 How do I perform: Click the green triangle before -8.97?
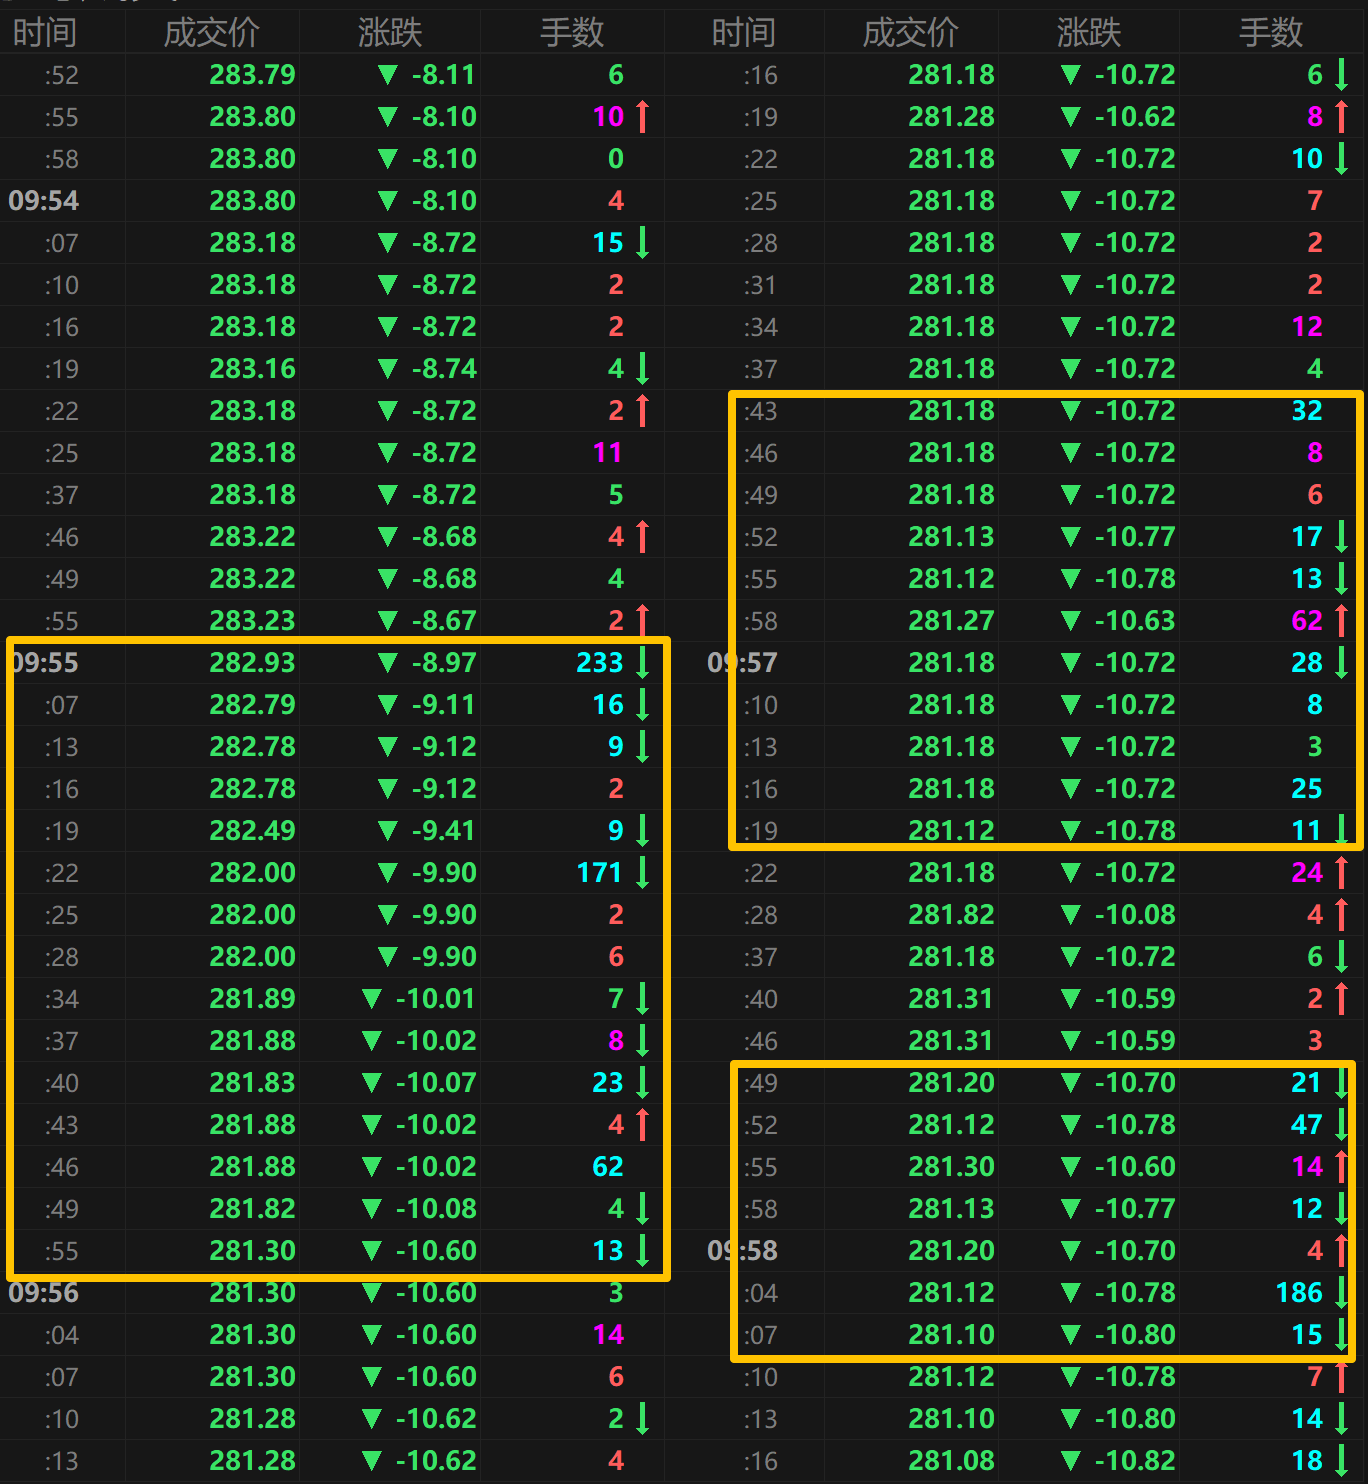[x=388, y=662]
